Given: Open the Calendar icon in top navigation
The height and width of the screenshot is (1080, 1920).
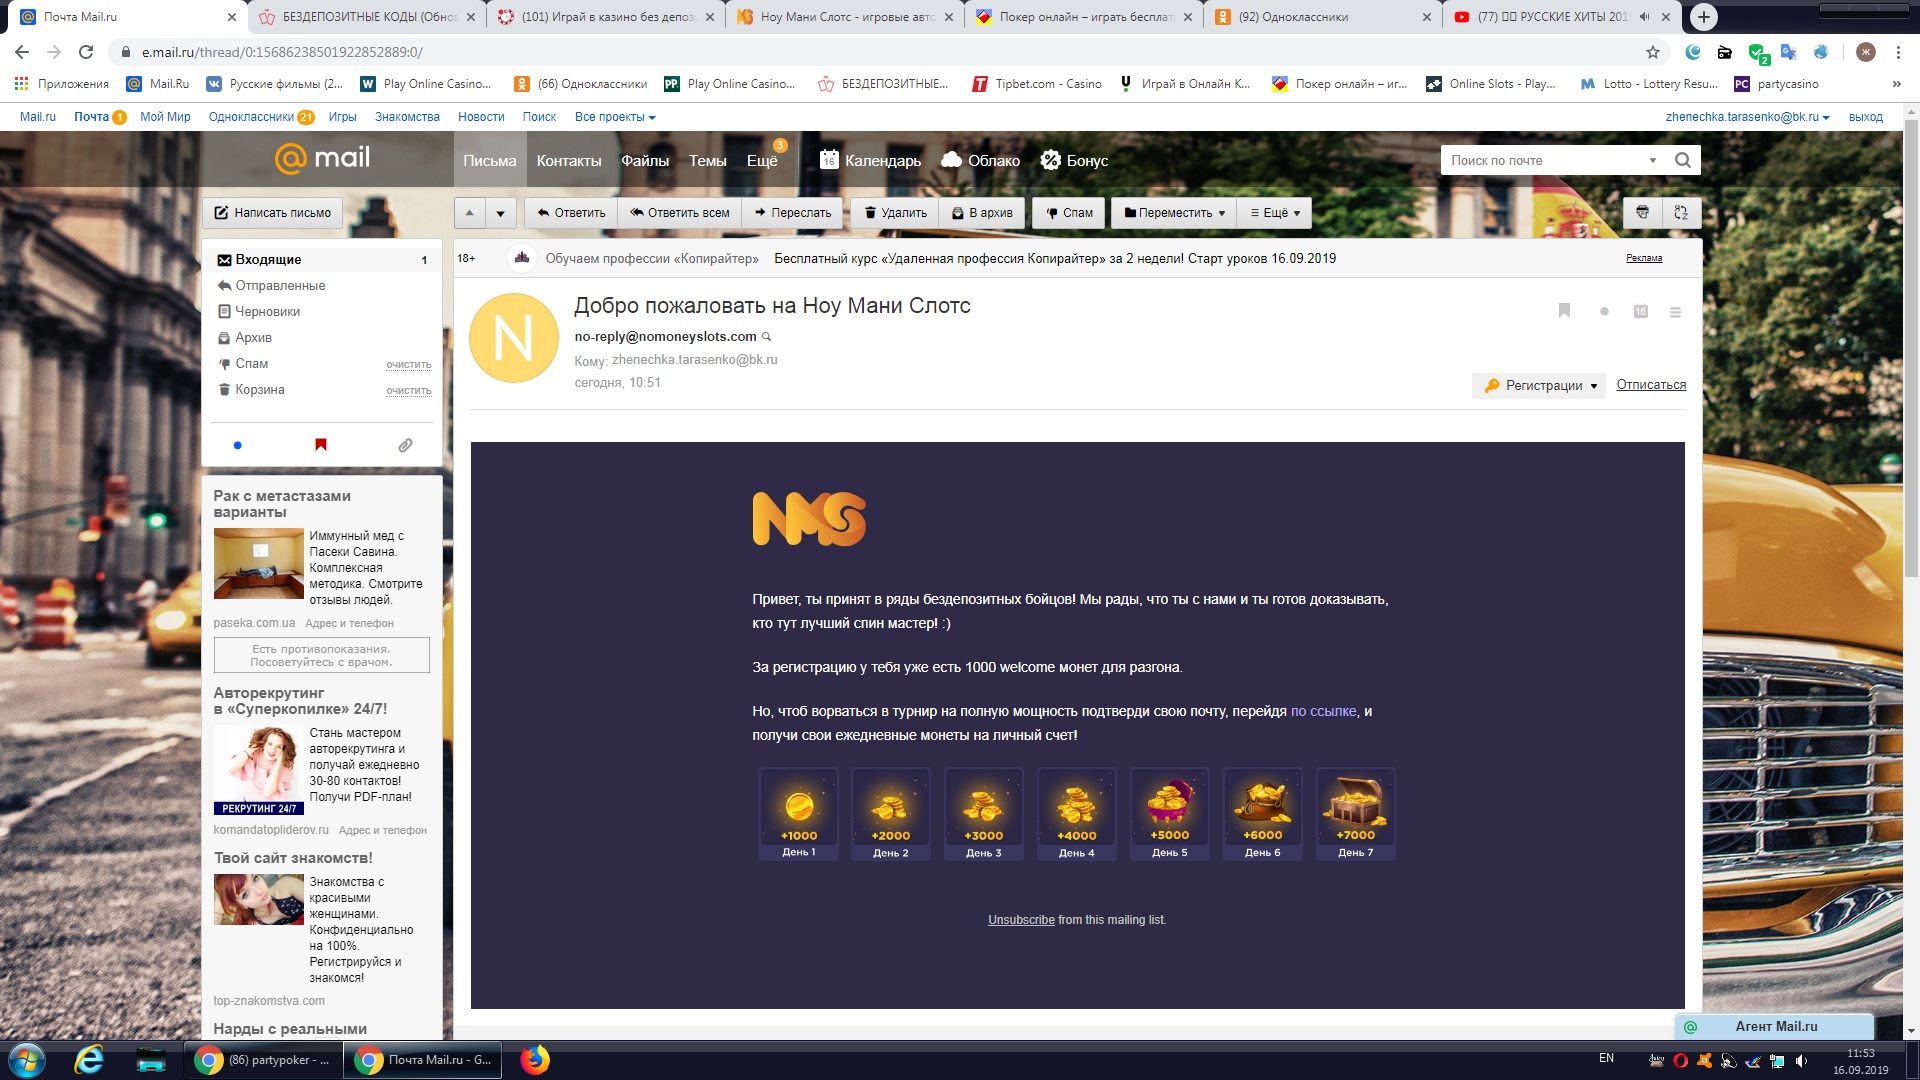Looking at the screenshot, I should (829, 160).
